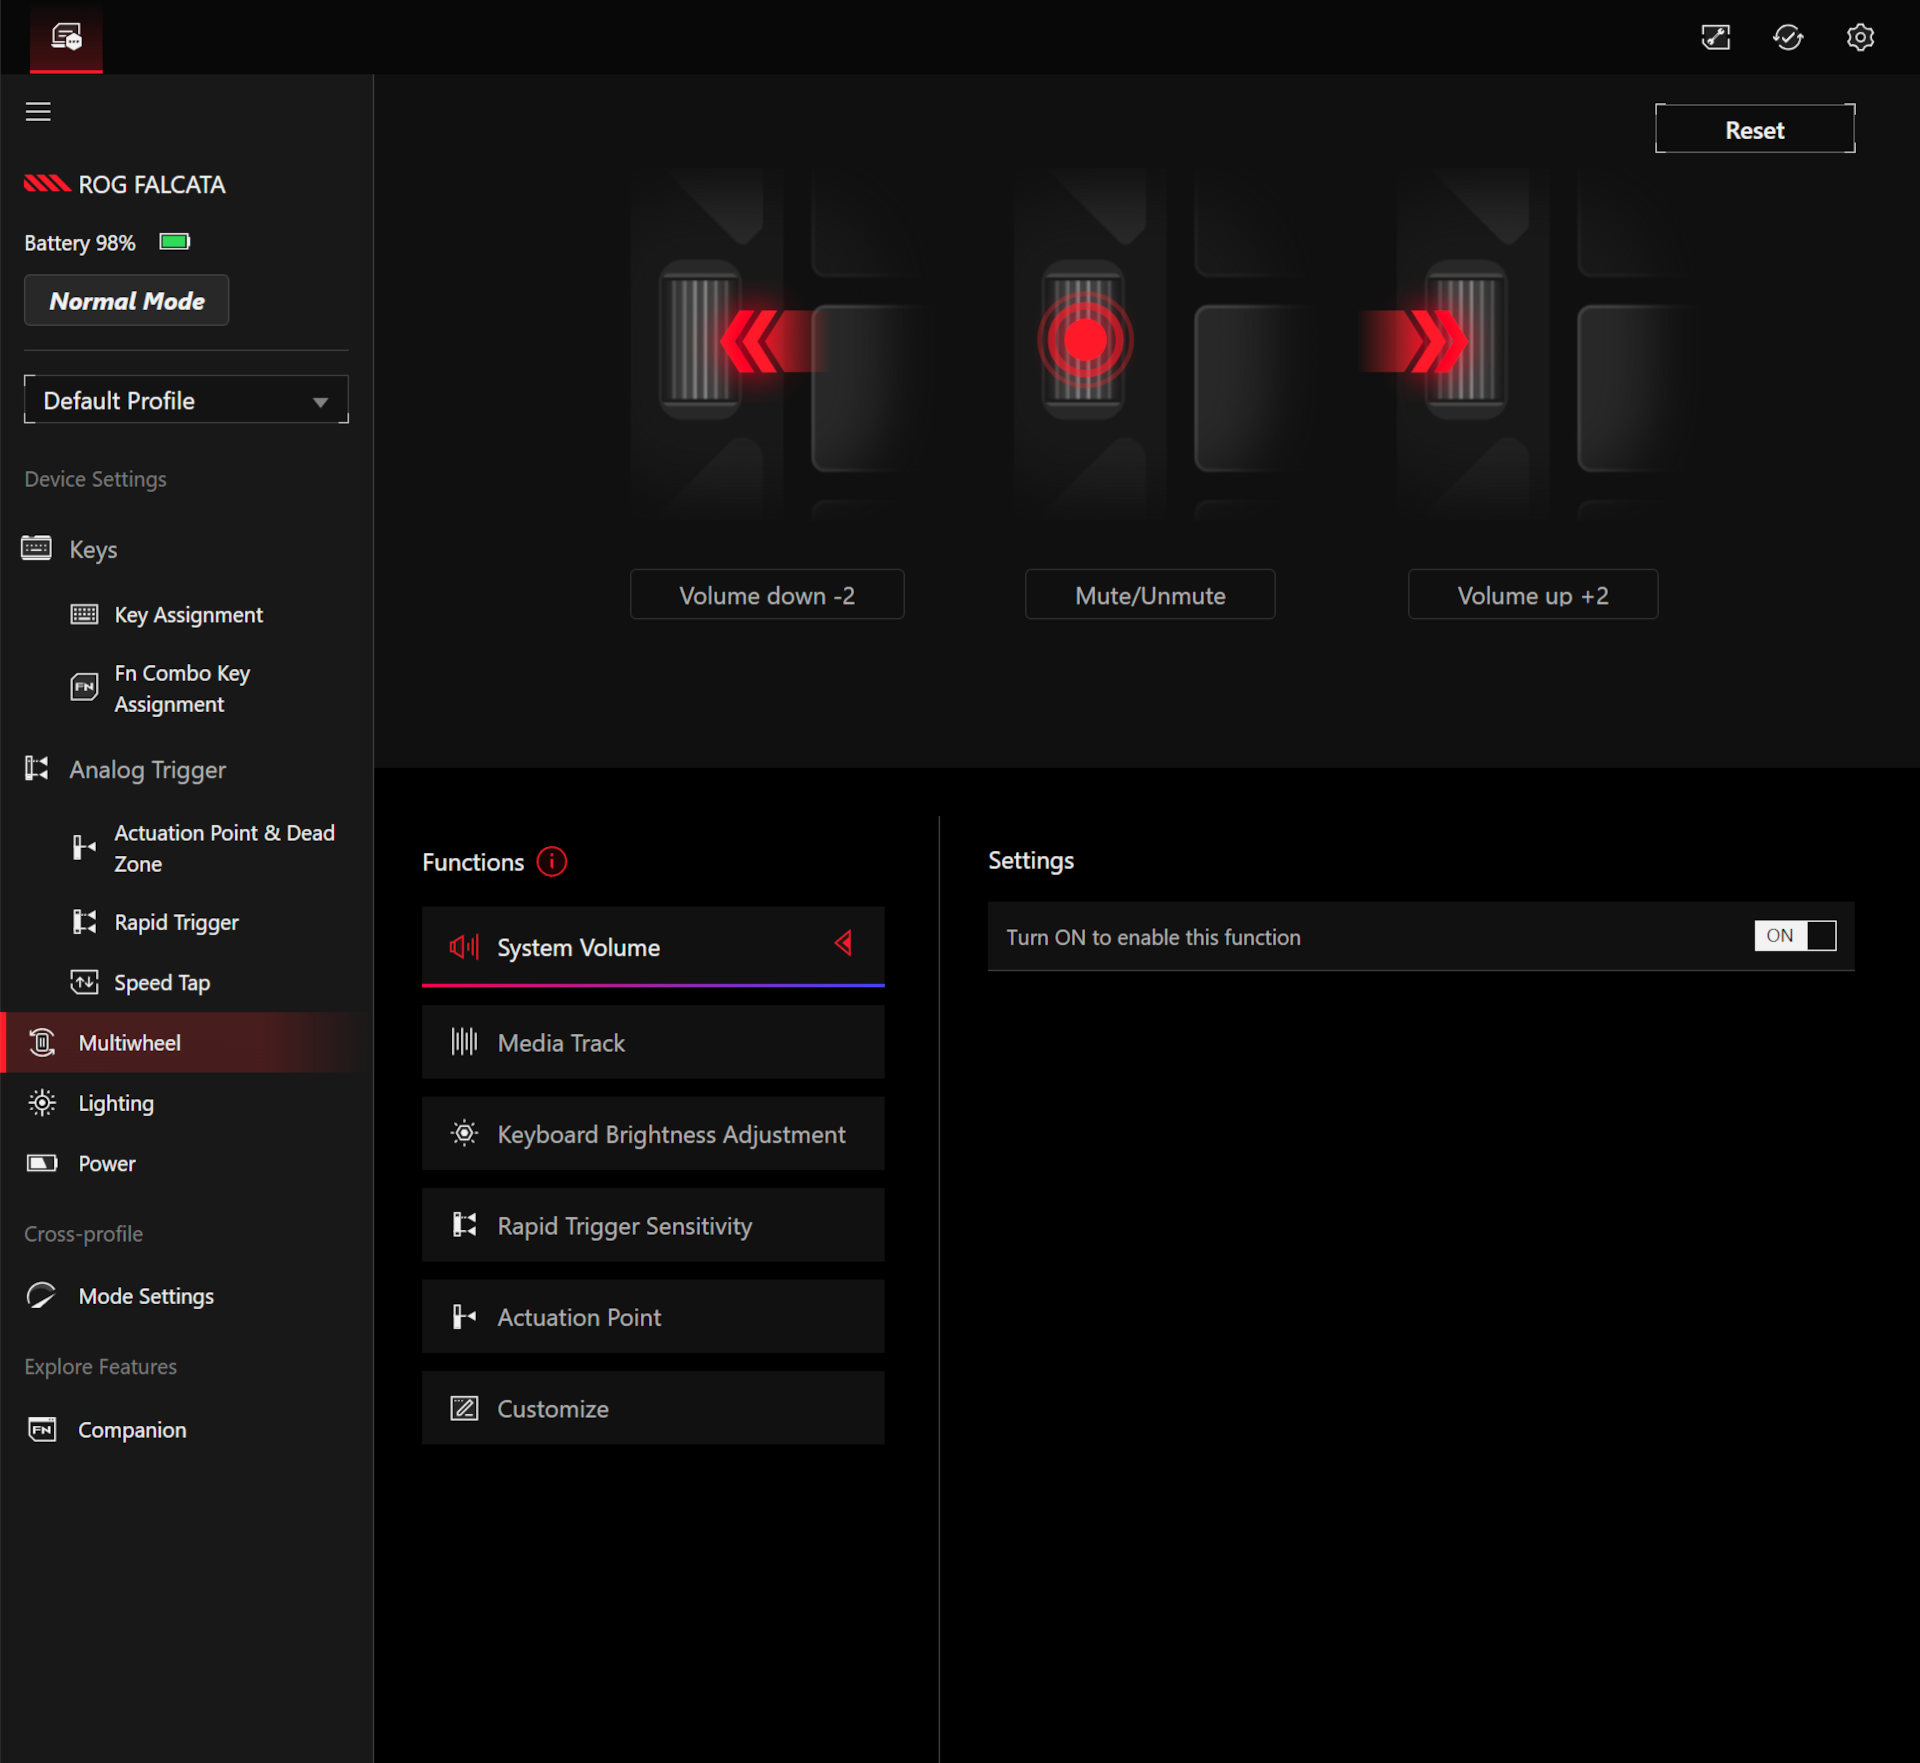Image resolution: width=1920 pixels, height=1763 pixels.
Task: Select the Key Assignment icon in the sidebar
Action: tap(85, 614)
